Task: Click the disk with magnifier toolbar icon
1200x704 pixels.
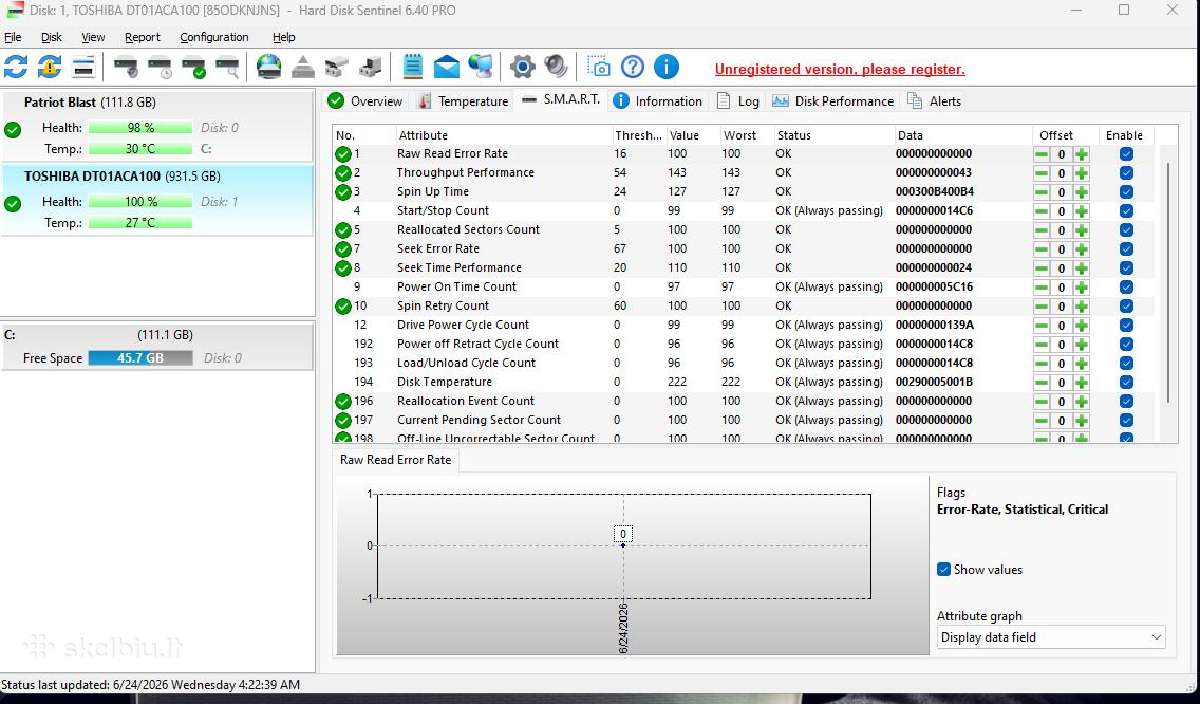Action: click(228, 68)
